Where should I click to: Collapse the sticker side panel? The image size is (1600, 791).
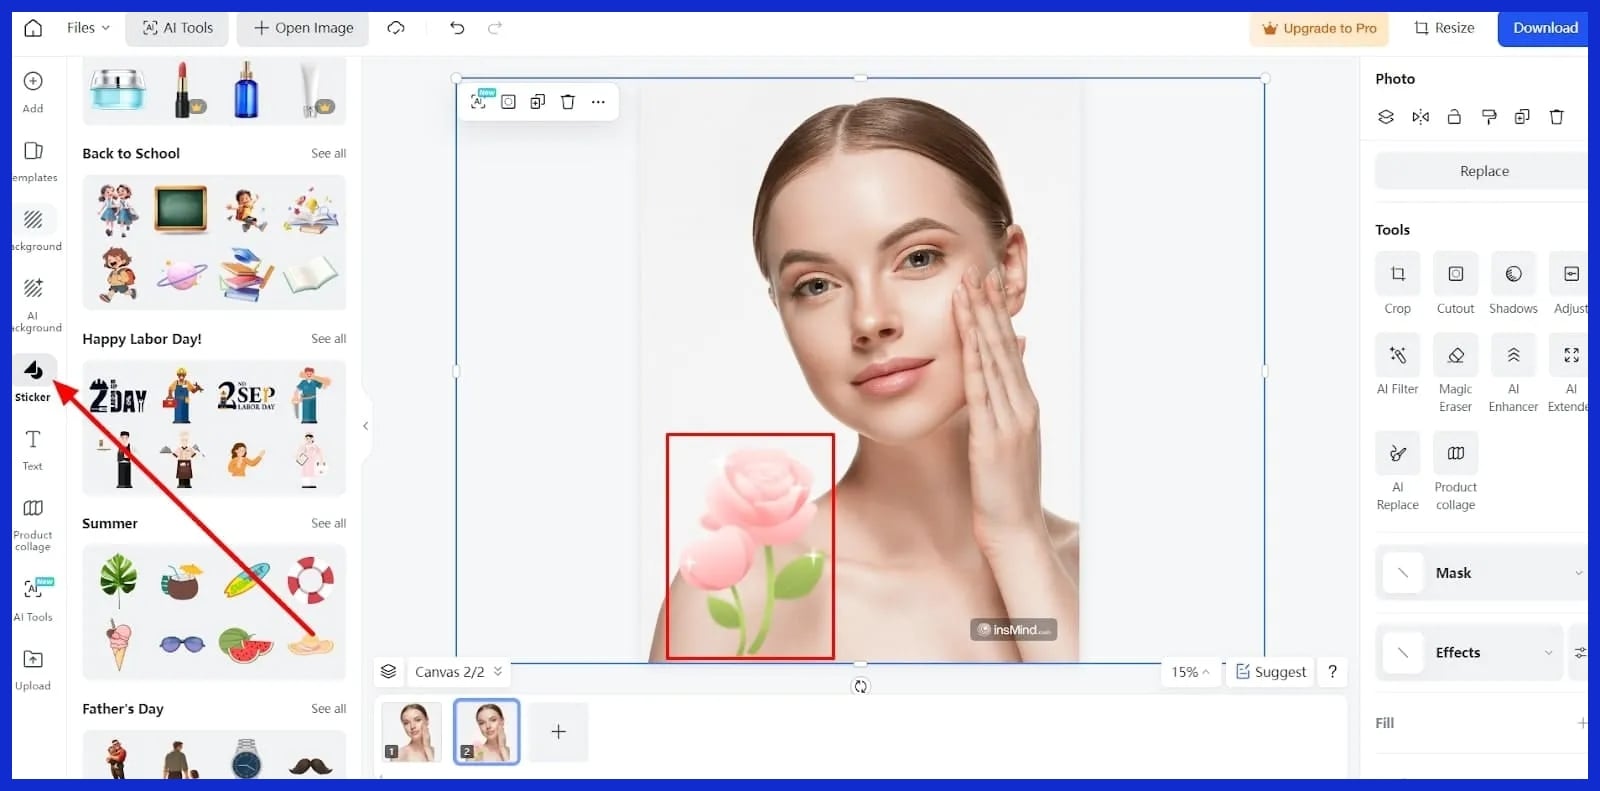click(x=366, y=426)
